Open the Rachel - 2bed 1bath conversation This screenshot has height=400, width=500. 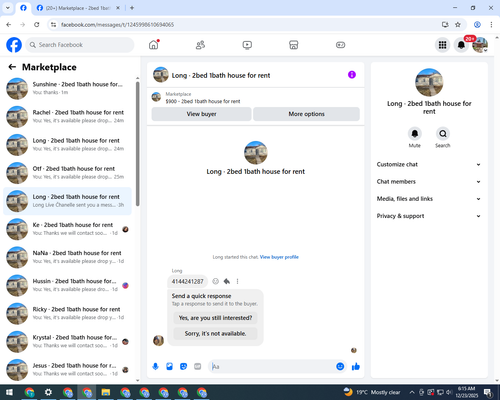68,116
